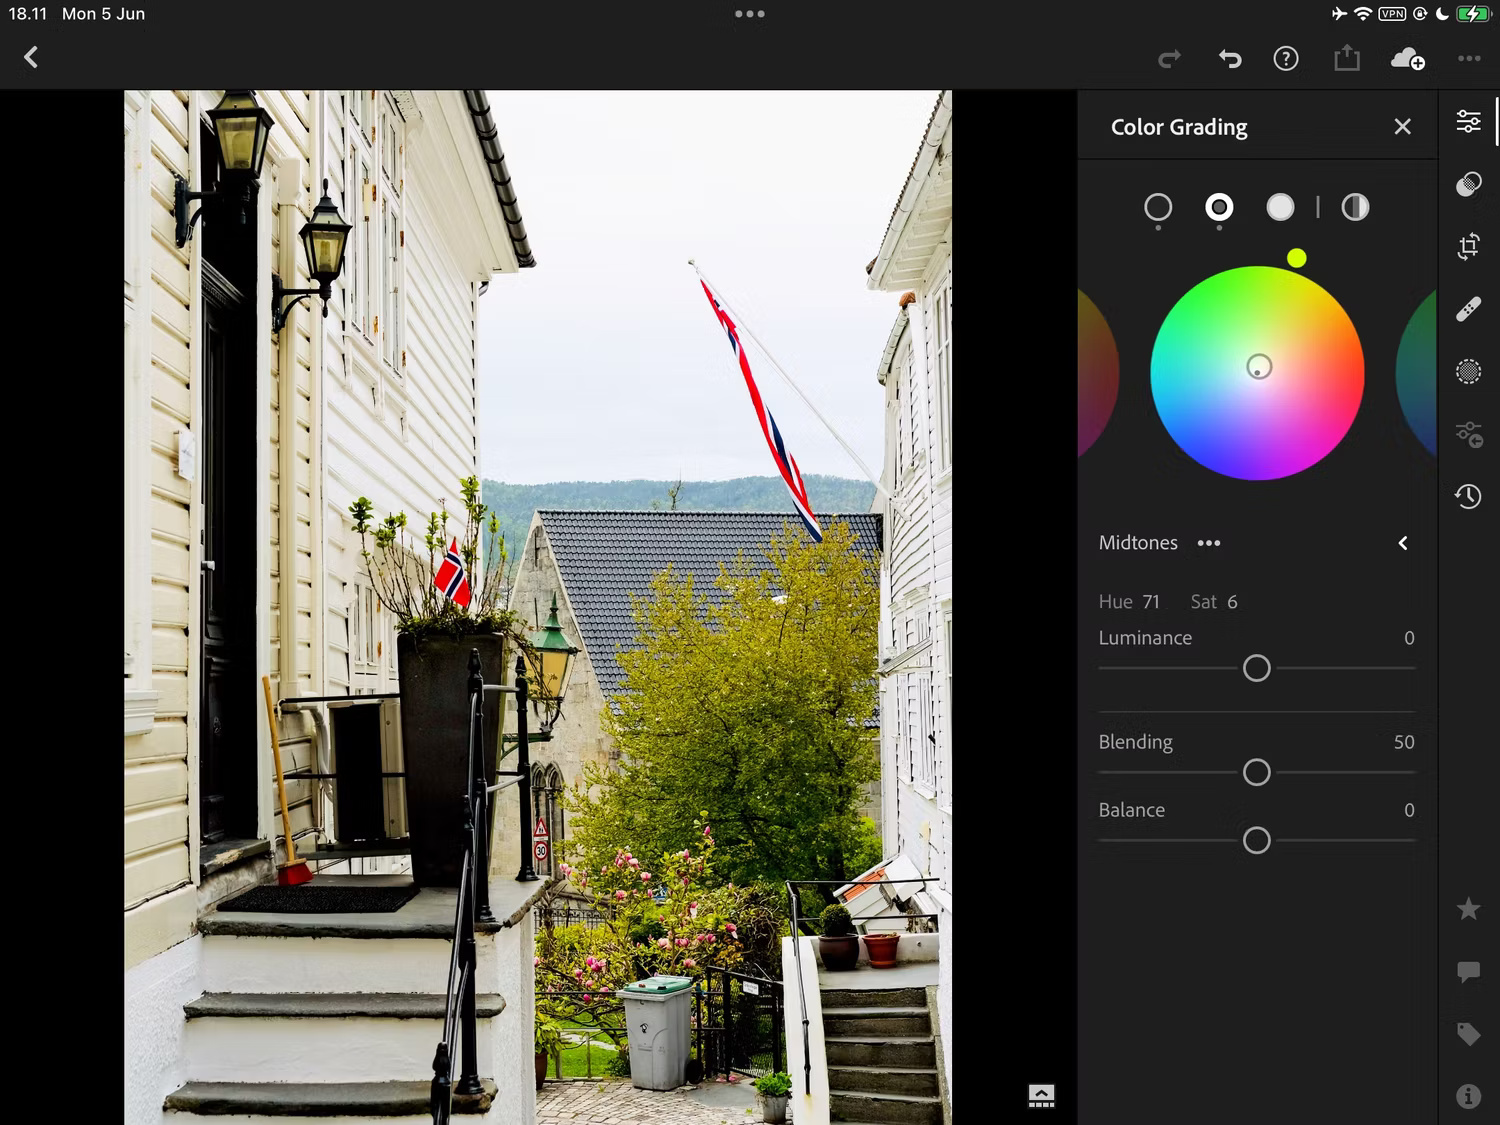
Task: Click the Blending value 50
Action: (x=1404, y=742)
